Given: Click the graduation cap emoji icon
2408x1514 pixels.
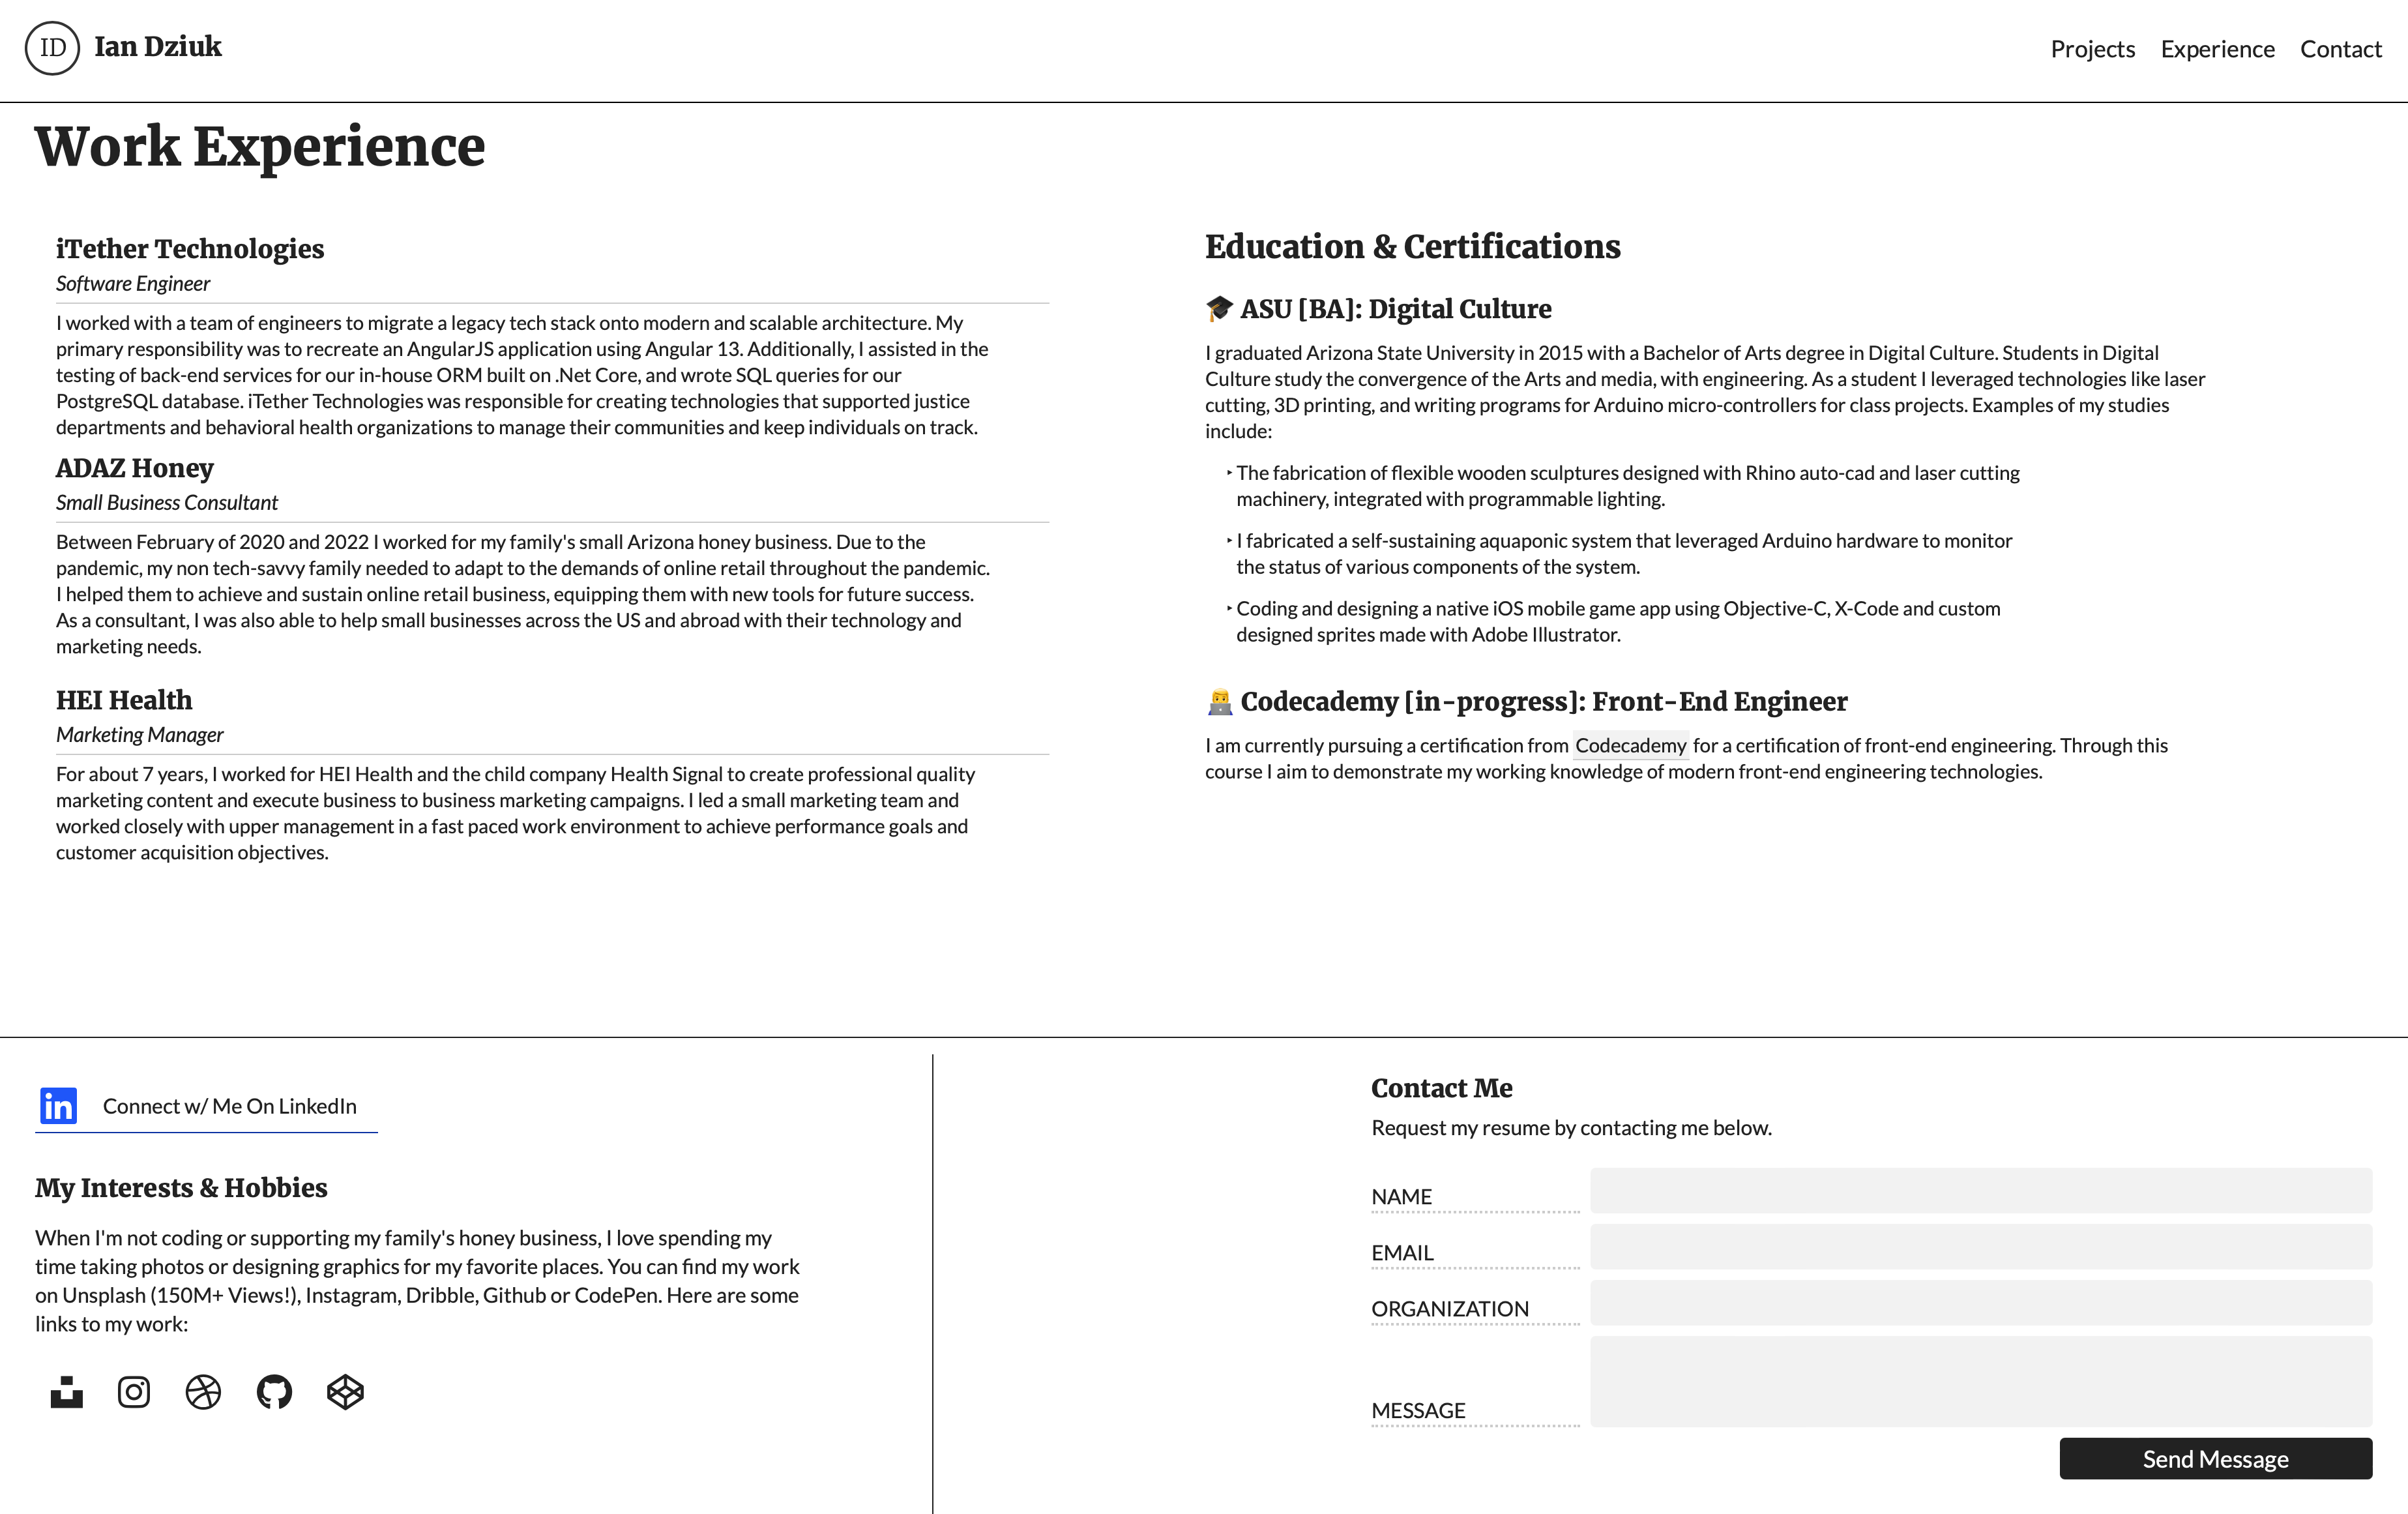Looking at the screenshot, I should [x=1219, y=309].
